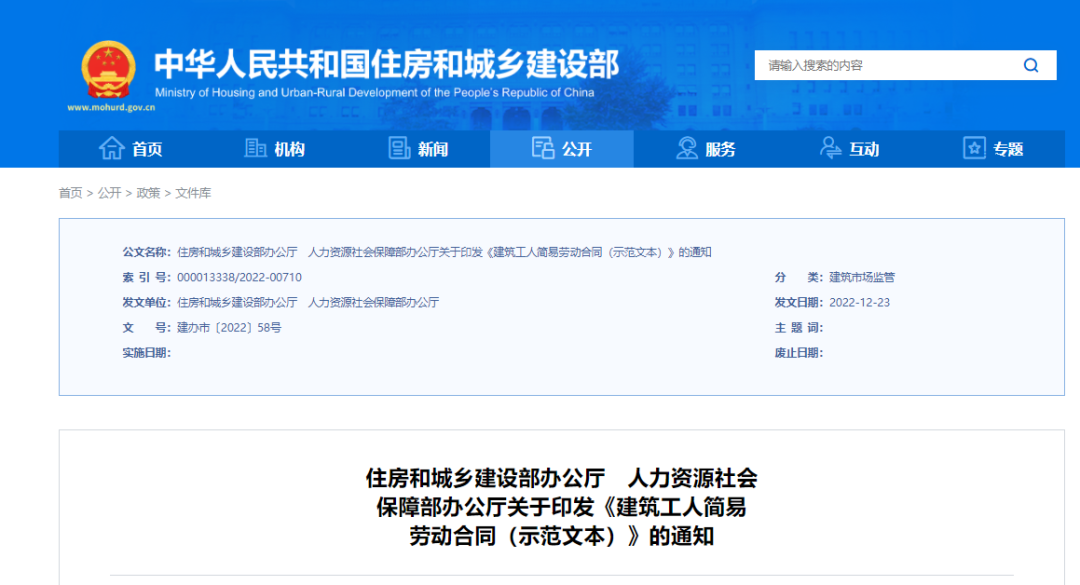Image resolution: width=1080 pixels, height=585 pixels.
Task: Click the 互动 interaction icon
Action: tap(829, 148)
